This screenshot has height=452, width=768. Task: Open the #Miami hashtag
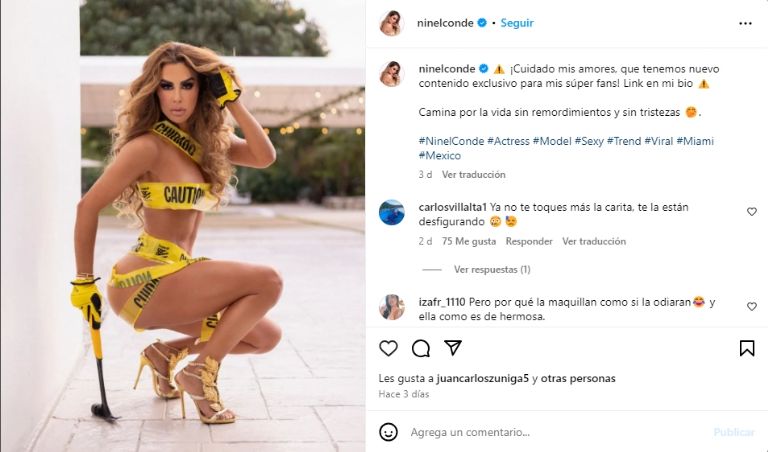695,141
